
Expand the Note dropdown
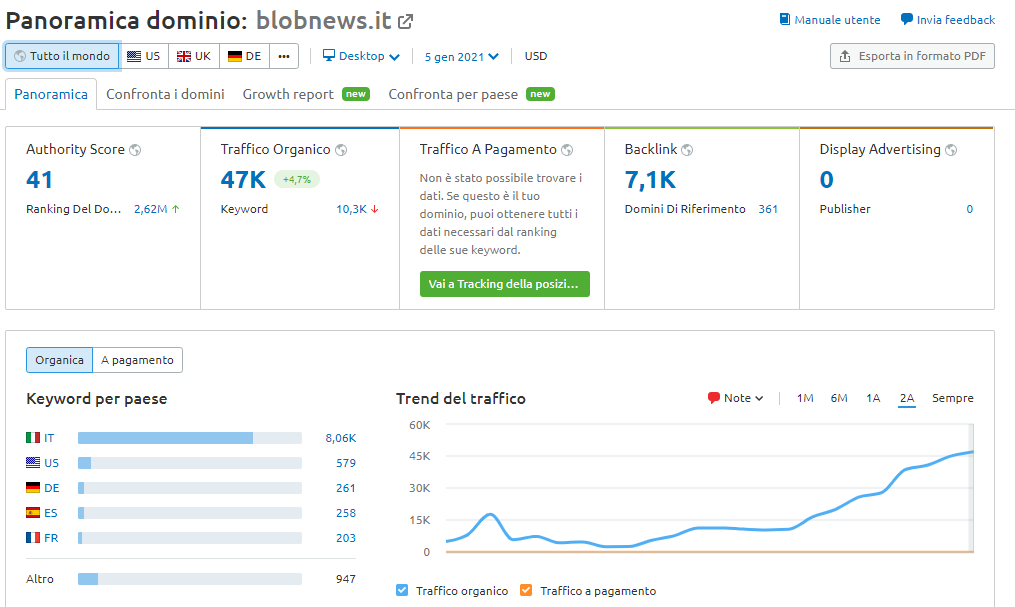[x=735, y=398]
